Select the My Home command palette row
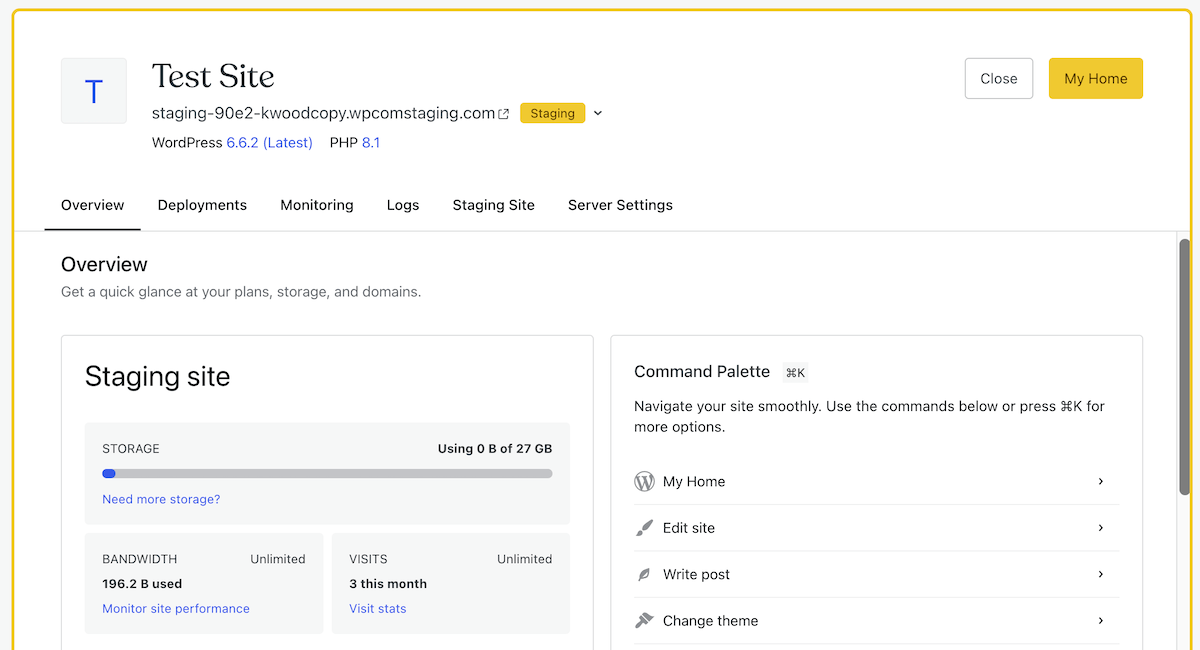Viewport: 1200px width, 650px height. [x=877, y=481]
